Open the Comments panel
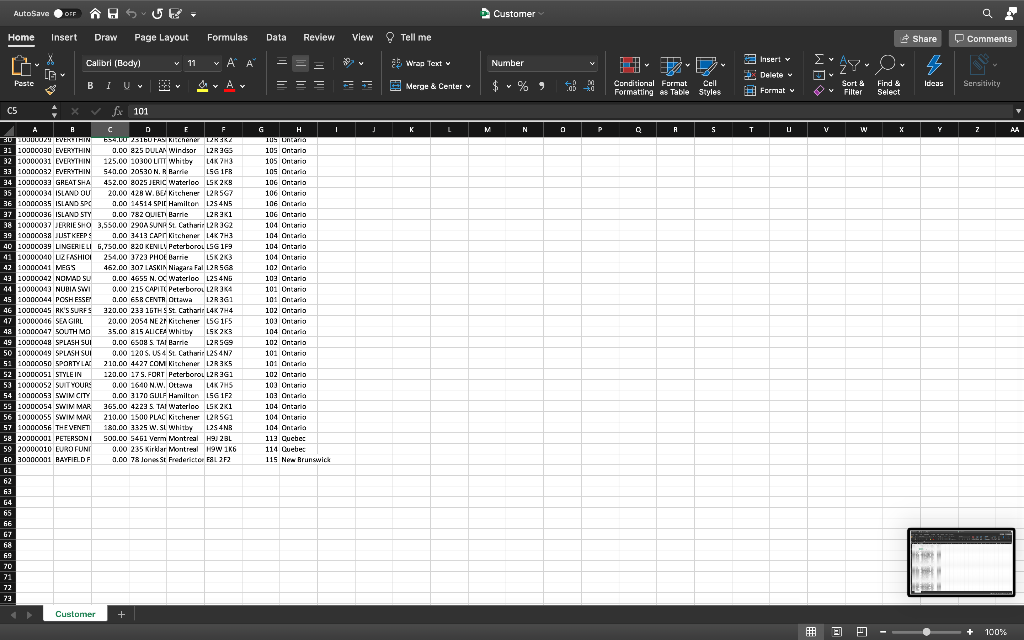This screenshot has width=1024, height=640. 982,37
